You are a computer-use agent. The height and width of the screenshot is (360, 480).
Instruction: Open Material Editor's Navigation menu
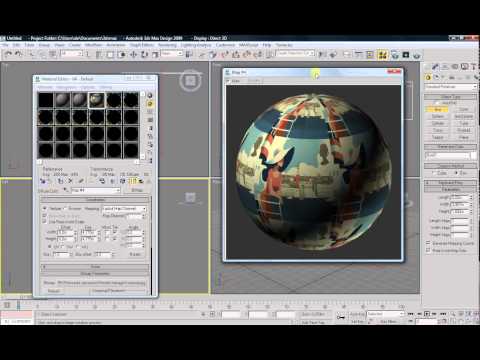coord(66,87)
